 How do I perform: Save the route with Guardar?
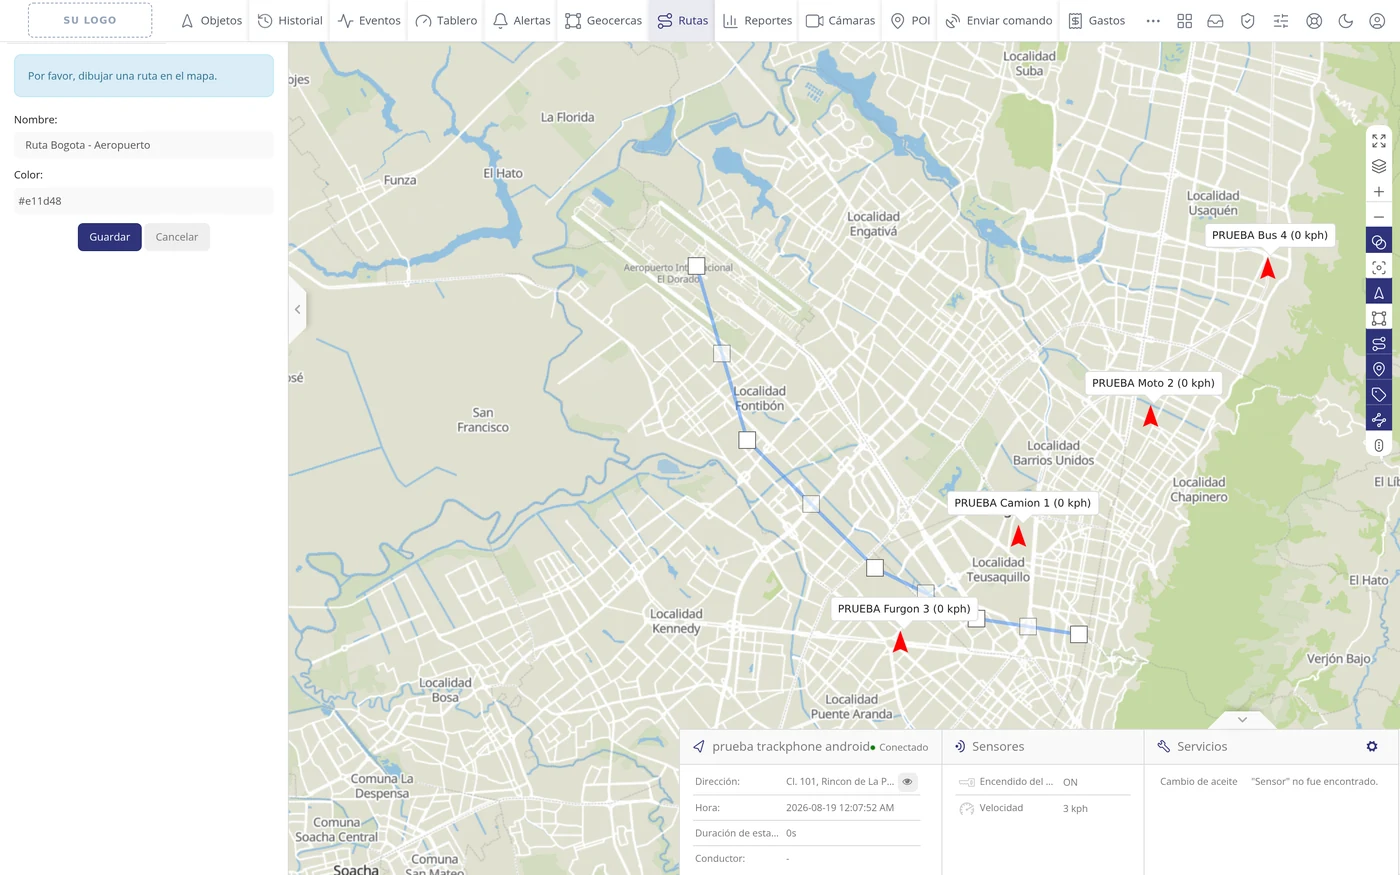110,237
